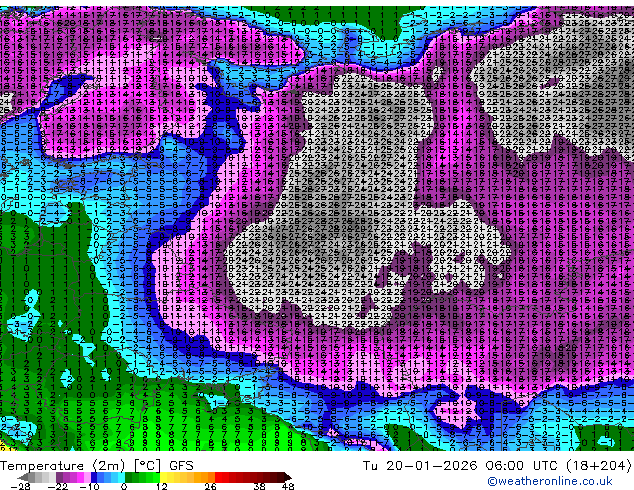Image resolution: width=634 pixels, height=490 pixels.
Task: Click the left gray arrow end of the legend
Action: point(23,477)
